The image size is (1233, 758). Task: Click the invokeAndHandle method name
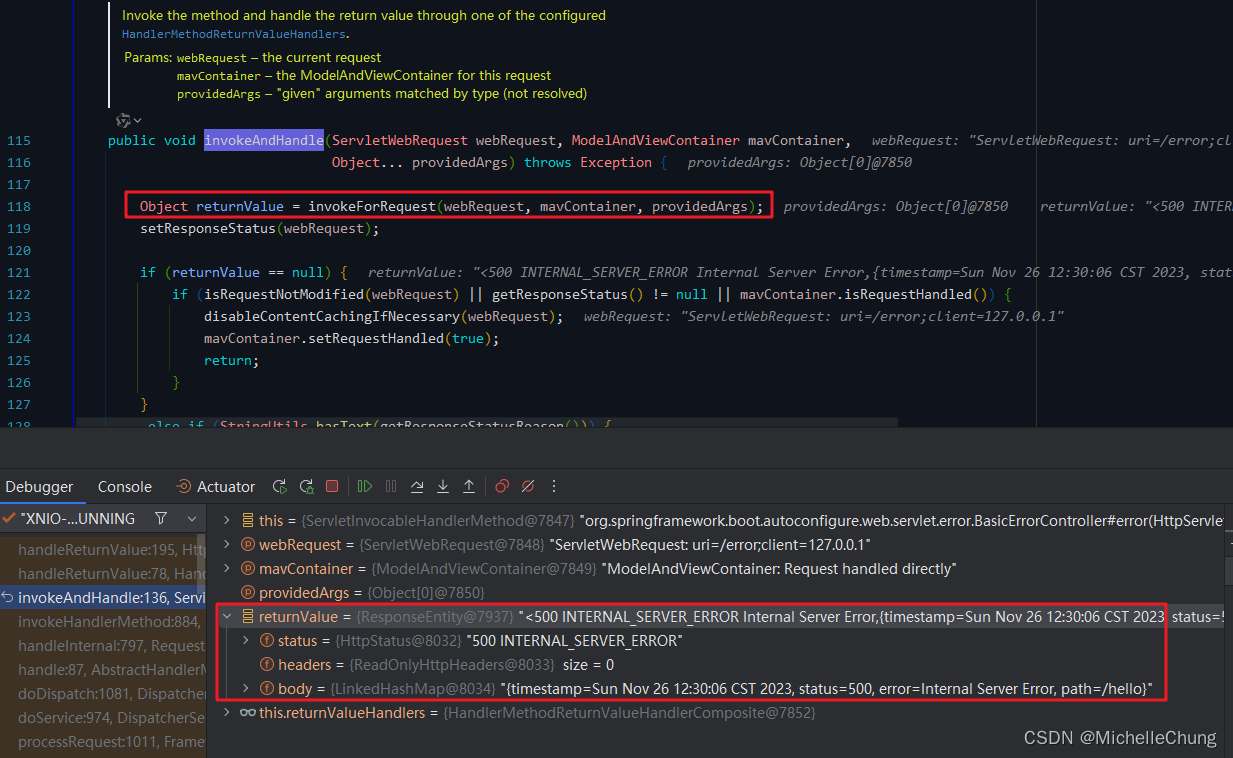(264, 140)
